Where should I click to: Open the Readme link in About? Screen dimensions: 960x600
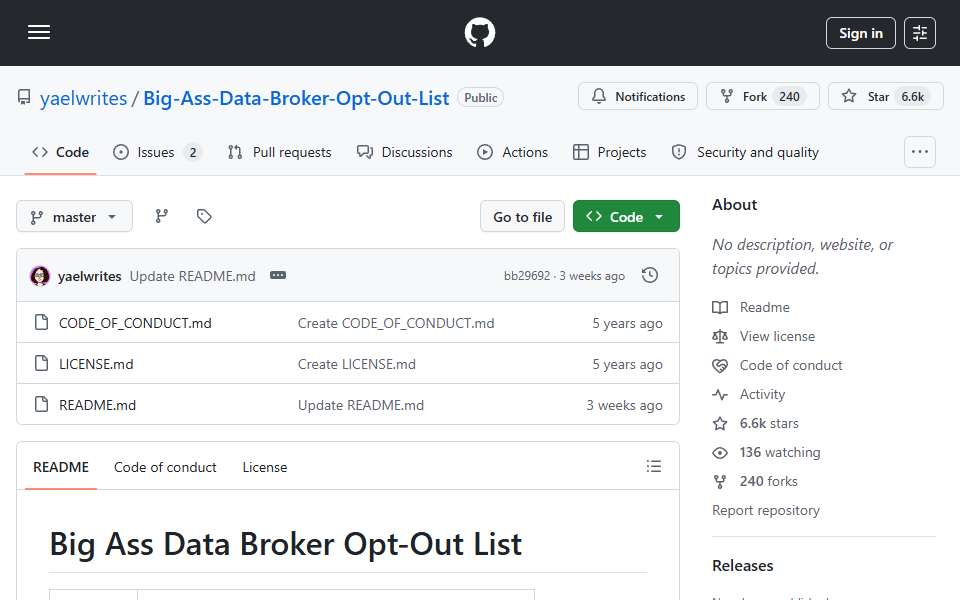pos(764,307)
